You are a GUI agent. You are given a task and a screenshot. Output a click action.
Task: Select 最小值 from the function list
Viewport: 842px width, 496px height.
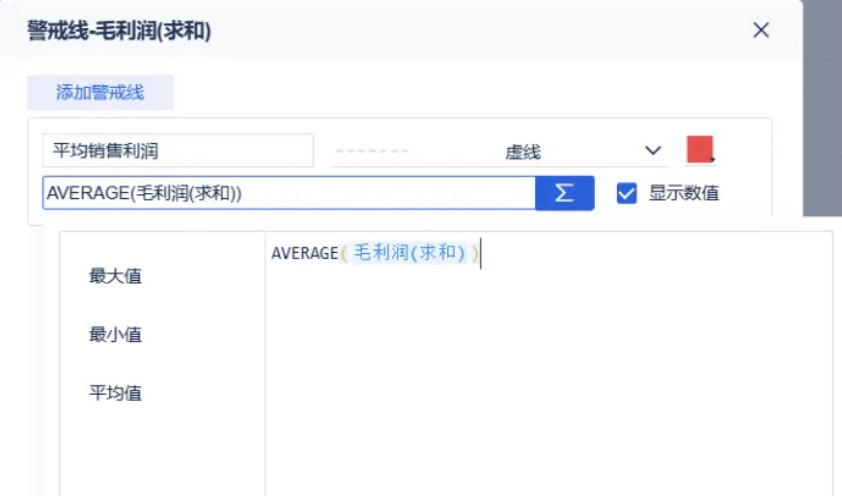point(115,334)
